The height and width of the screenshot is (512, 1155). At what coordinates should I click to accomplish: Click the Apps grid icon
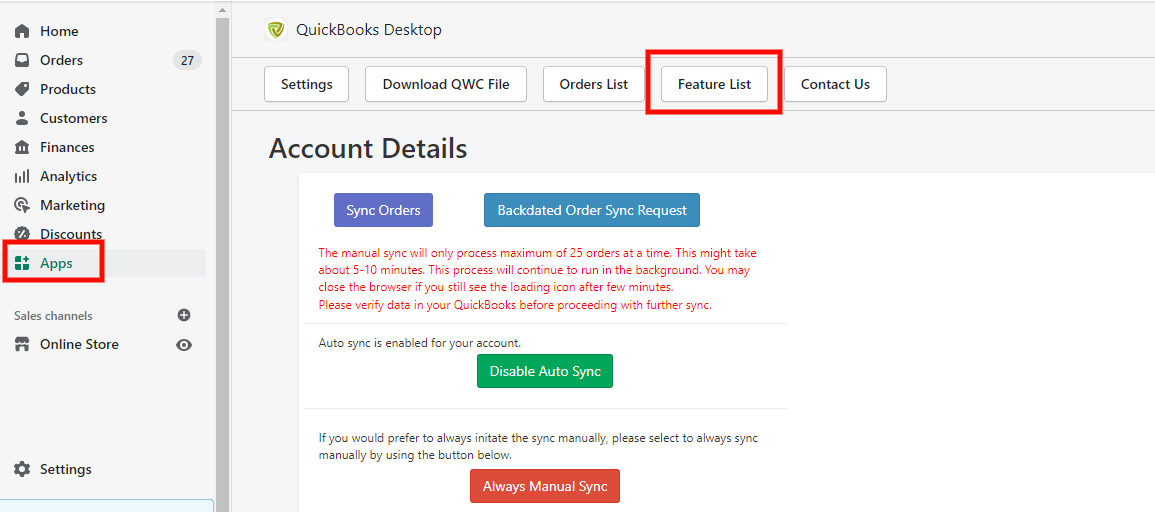click(x=22, y=263)
